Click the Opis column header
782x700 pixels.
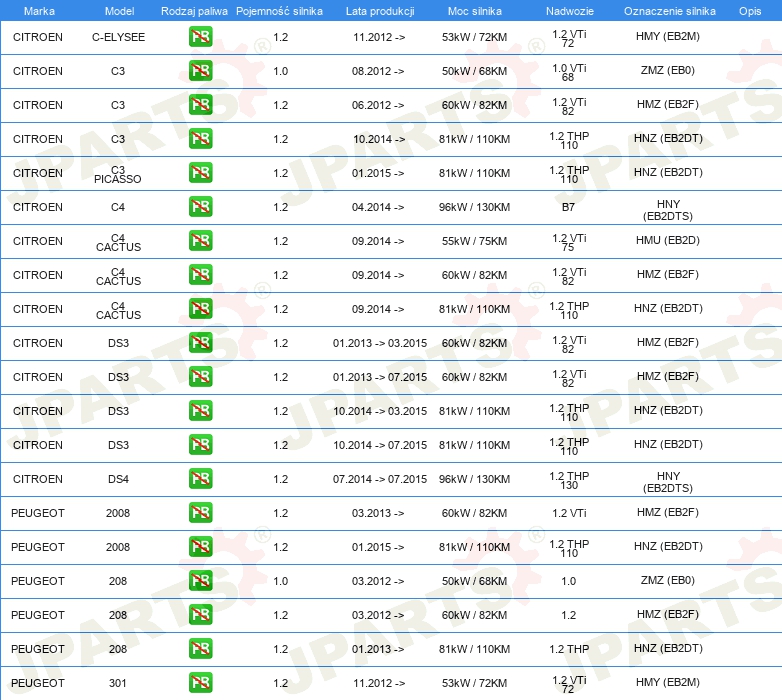(x=750, y=11)
